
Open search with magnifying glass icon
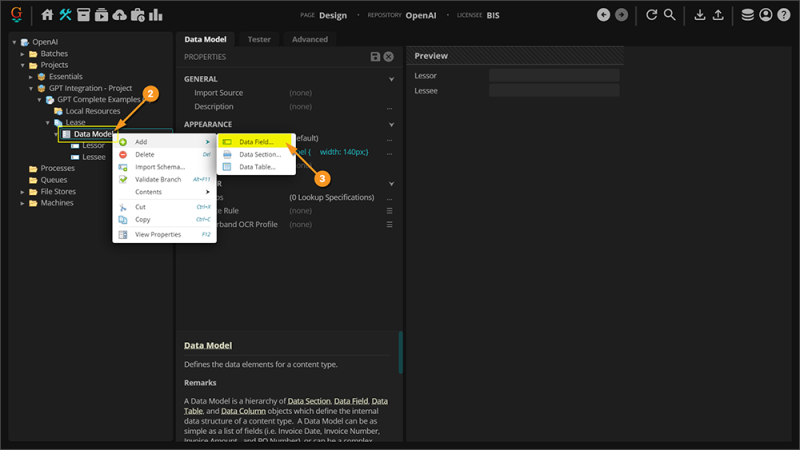670,15
